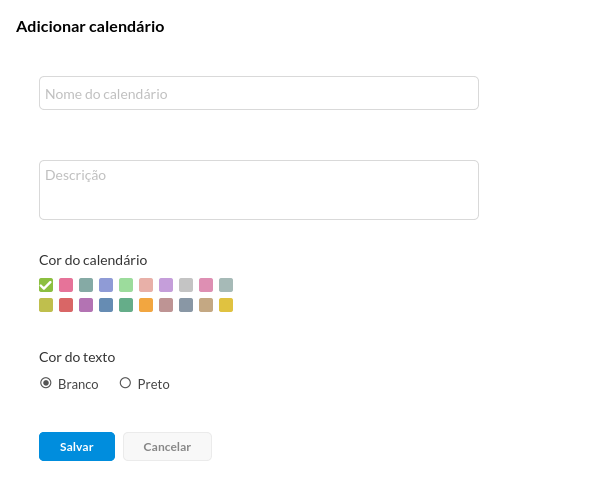Pick the light gray color swatch
Viewport: 601px width, 496px height.
tap(186, 285)
